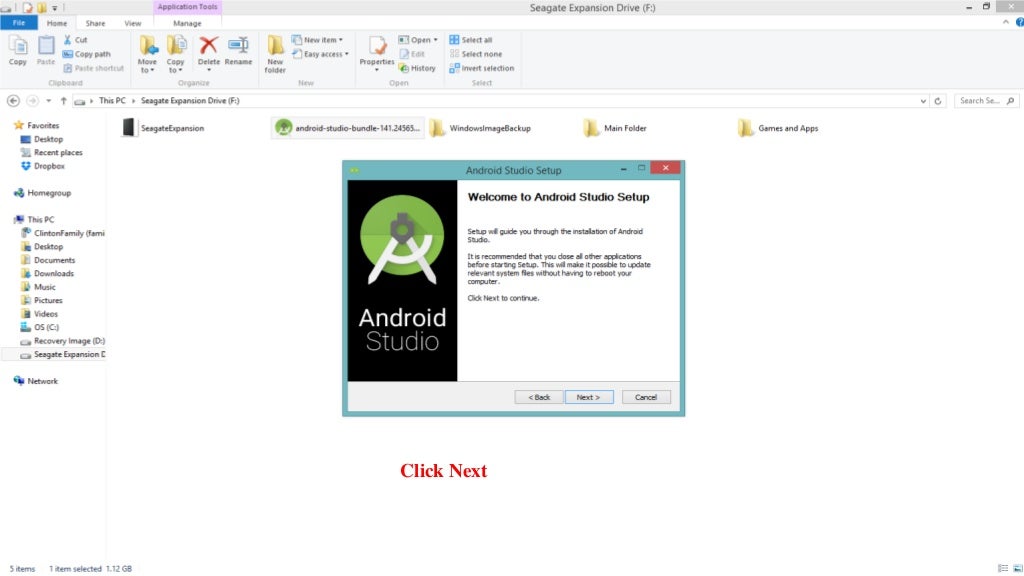Click the forward navigation arrow
The width and height of the screenshot is (1024, 576).
click(x=32, y=101)
